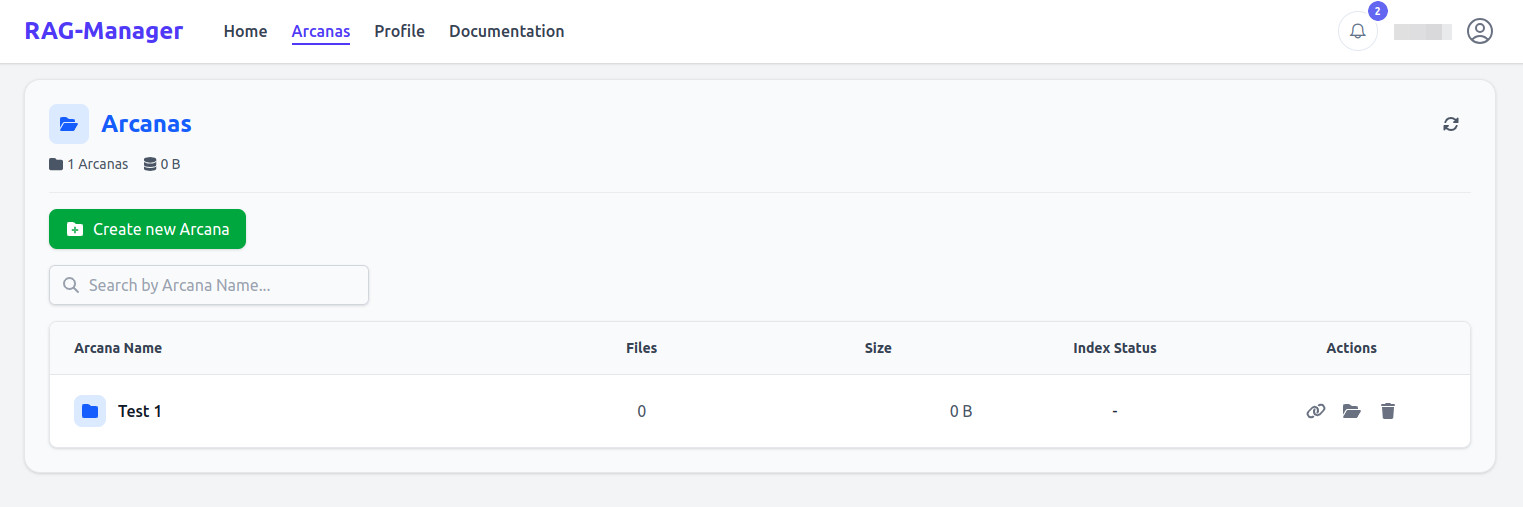The width and height of the screenshot is (1523, 507).
Task: Click the Arcanas header folder icon
Action: point(69,124)
